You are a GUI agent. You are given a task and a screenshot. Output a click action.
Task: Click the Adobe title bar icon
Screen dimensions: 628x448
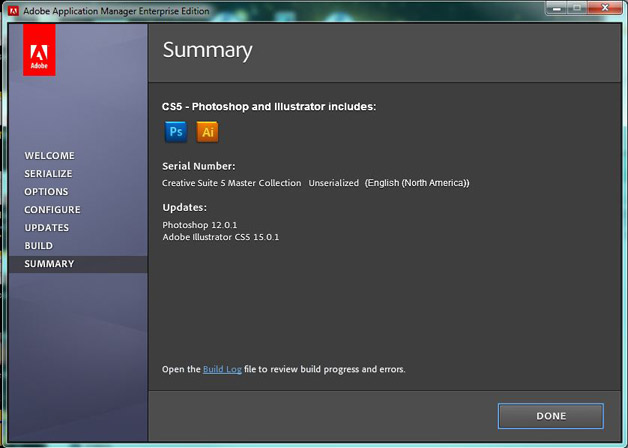click(x=13, y=11)
